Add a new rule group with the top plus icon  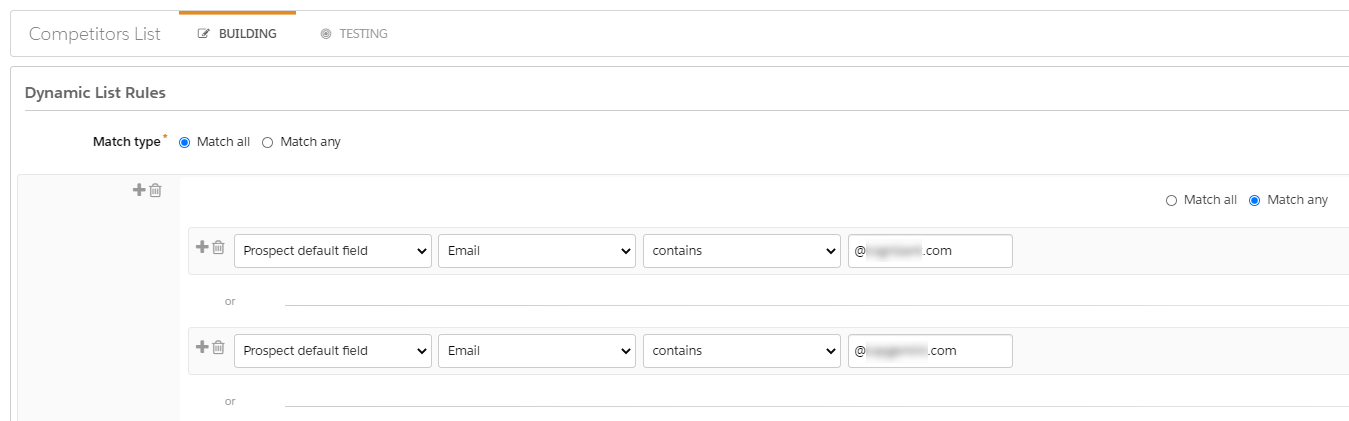(x=139, y=190)
